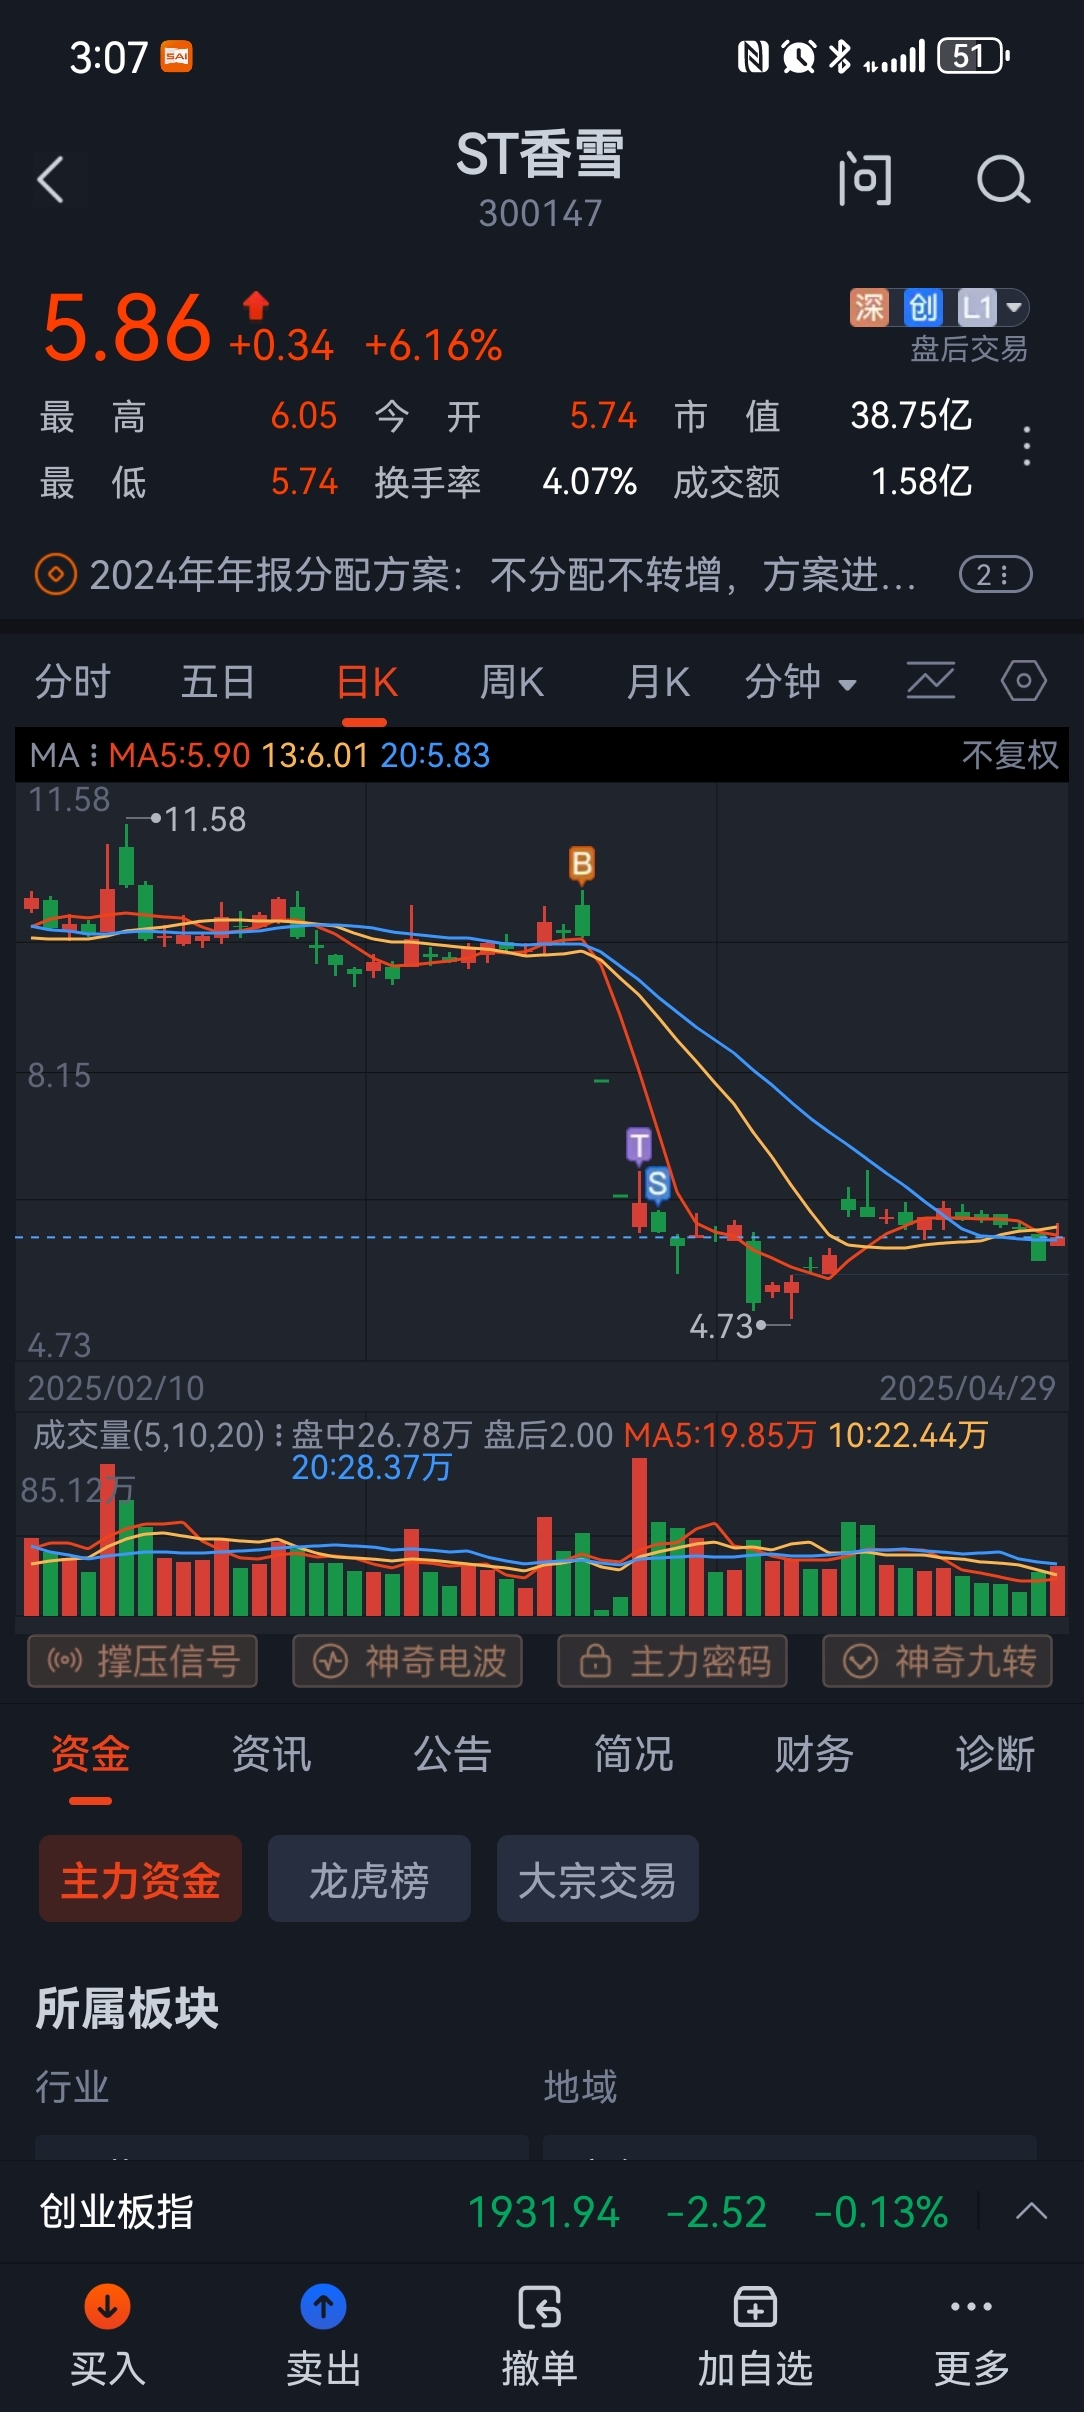Tap the 所属板块 heading
The width and height of the screenshot is (1084, 2412).
point(127,2008)
